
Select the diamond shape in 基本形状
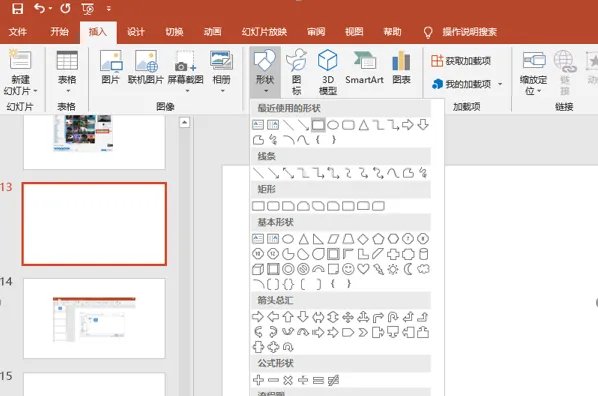363,239
